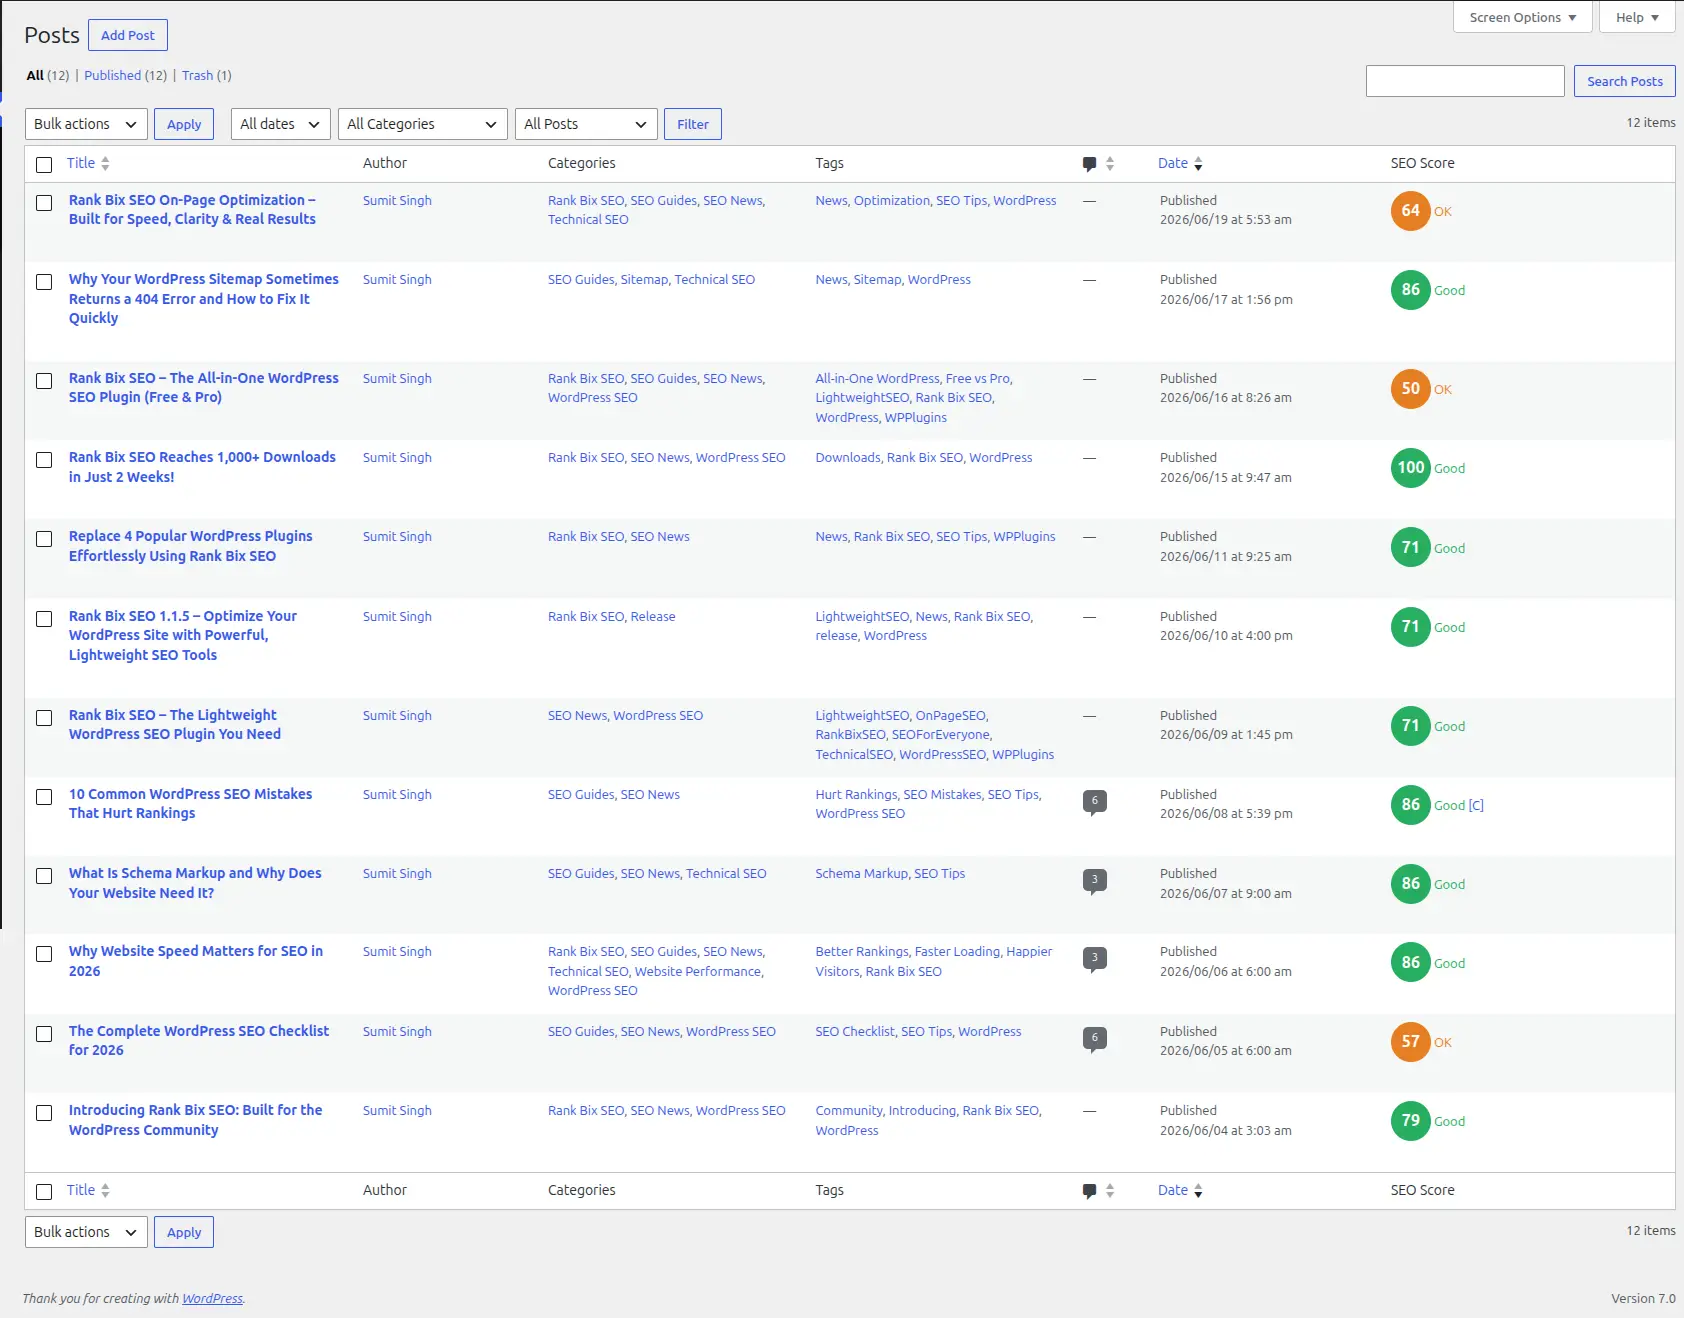Check the All-in-One WordPress SEO Plugin post

tap(44, 381)
